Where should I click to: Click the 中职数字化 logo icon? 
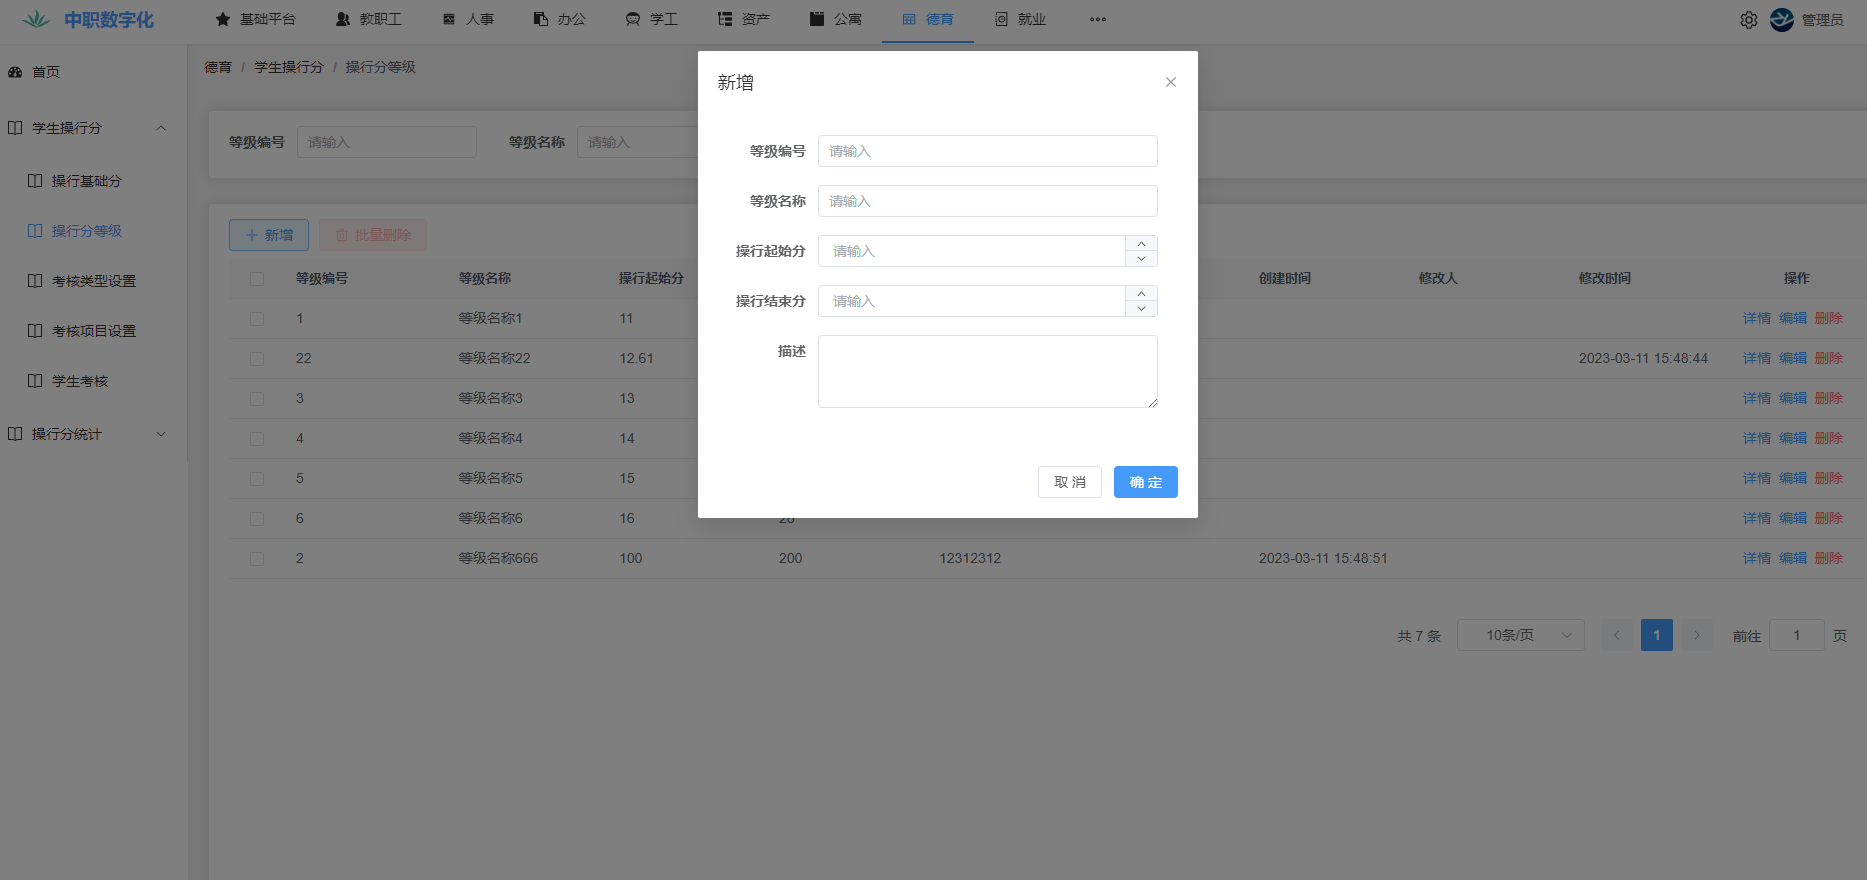pos(36,20)
